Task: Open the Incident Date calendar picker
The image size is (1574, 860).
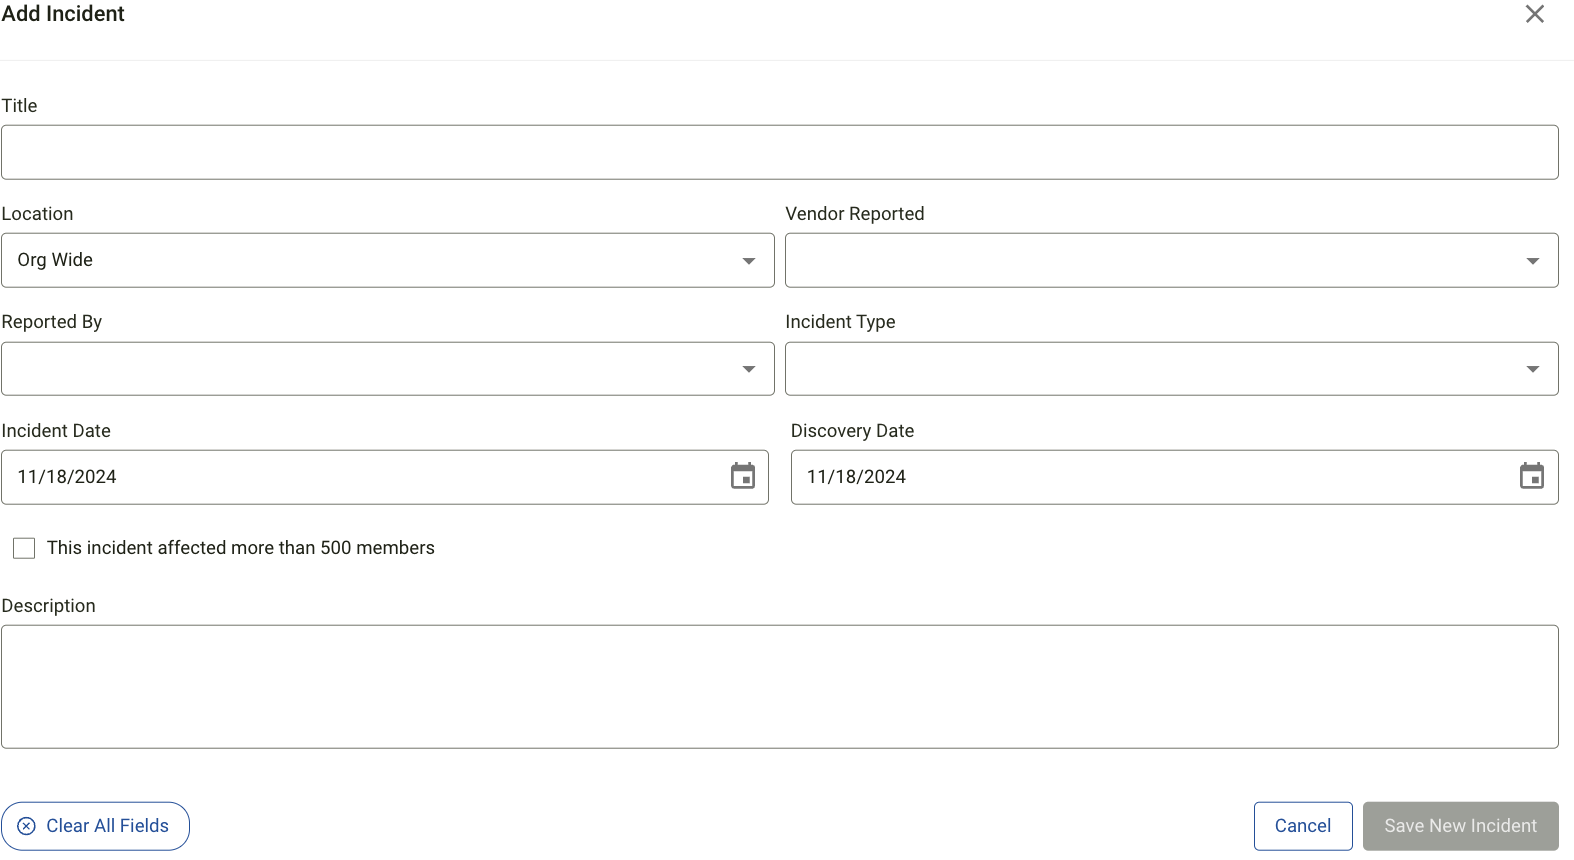Action: 743,477
